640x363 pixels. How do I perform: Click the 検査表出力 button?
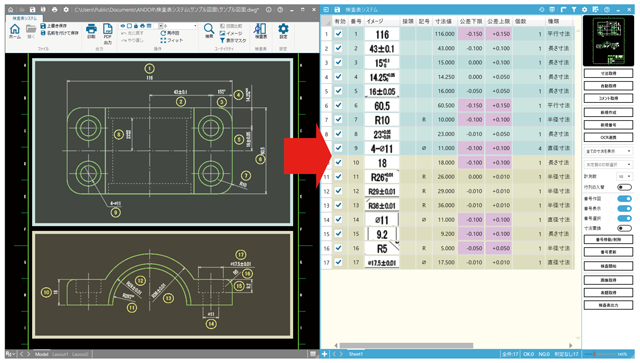[608, 305]
